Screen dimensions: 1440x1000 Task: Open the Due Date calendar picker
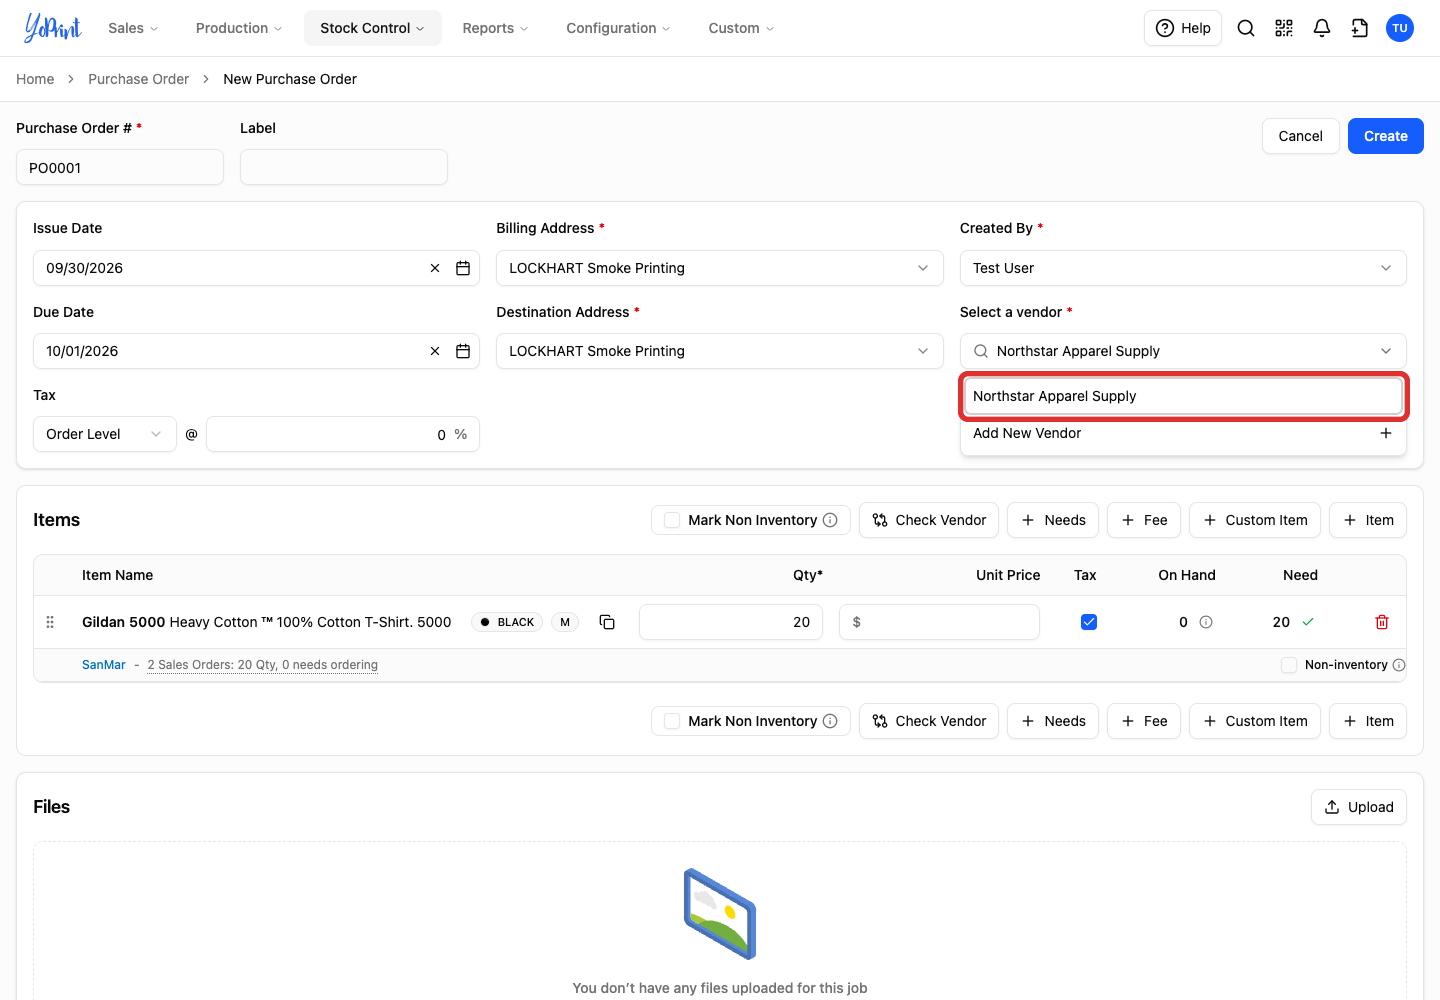tap(463, 351)
